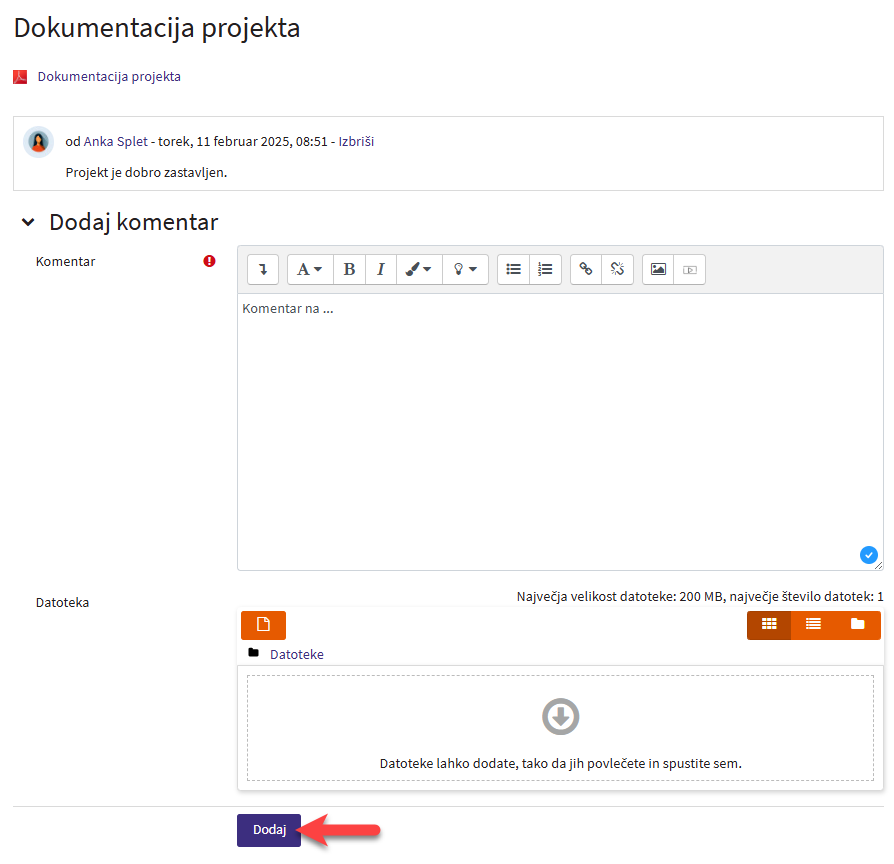Screen dimensions: 894x864
Task: Toggle italic formatting in comment editor
Action: (x=380, y=269)
